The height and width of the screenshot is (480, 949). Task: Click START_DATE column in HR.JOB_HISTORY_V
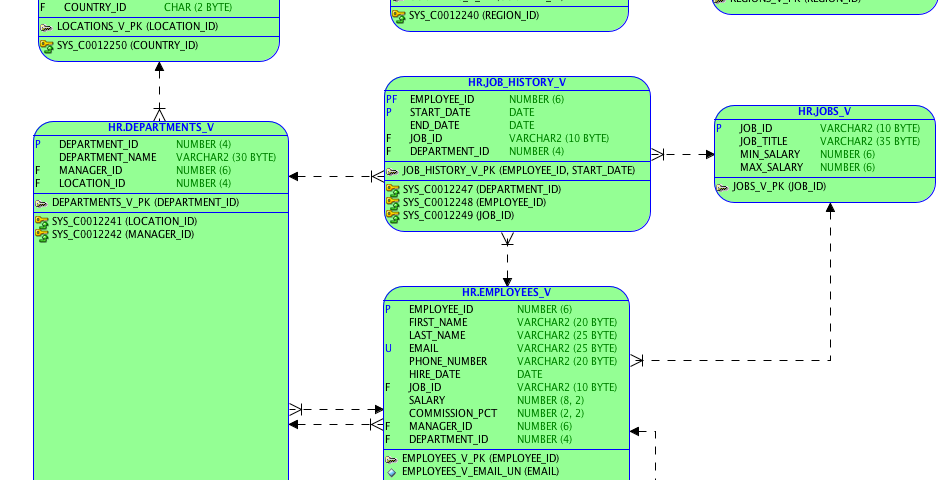[440, 113]
